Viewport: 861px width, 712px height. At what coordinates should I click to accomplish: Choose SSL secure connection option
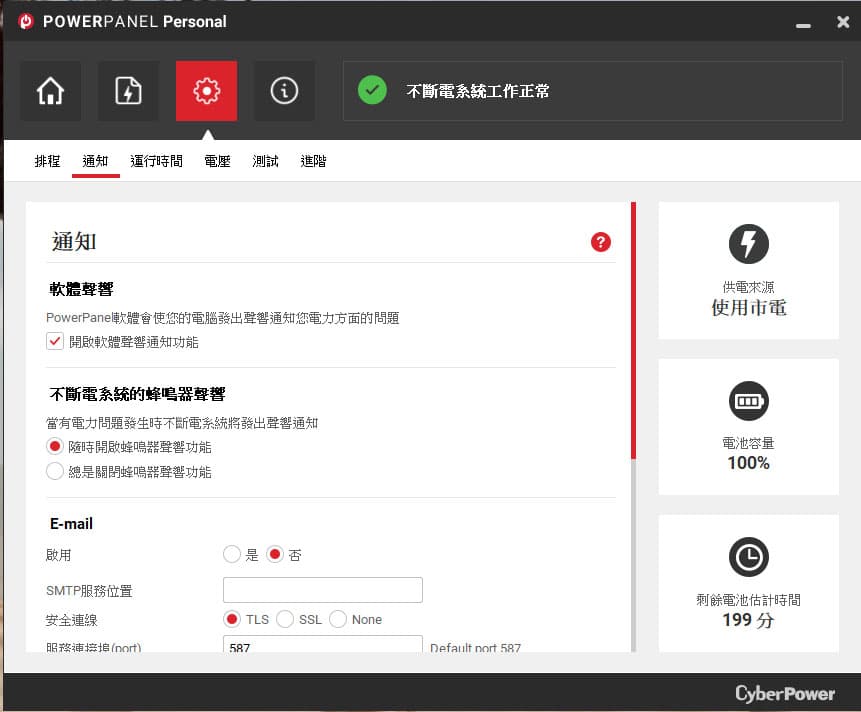click(285, 619)
